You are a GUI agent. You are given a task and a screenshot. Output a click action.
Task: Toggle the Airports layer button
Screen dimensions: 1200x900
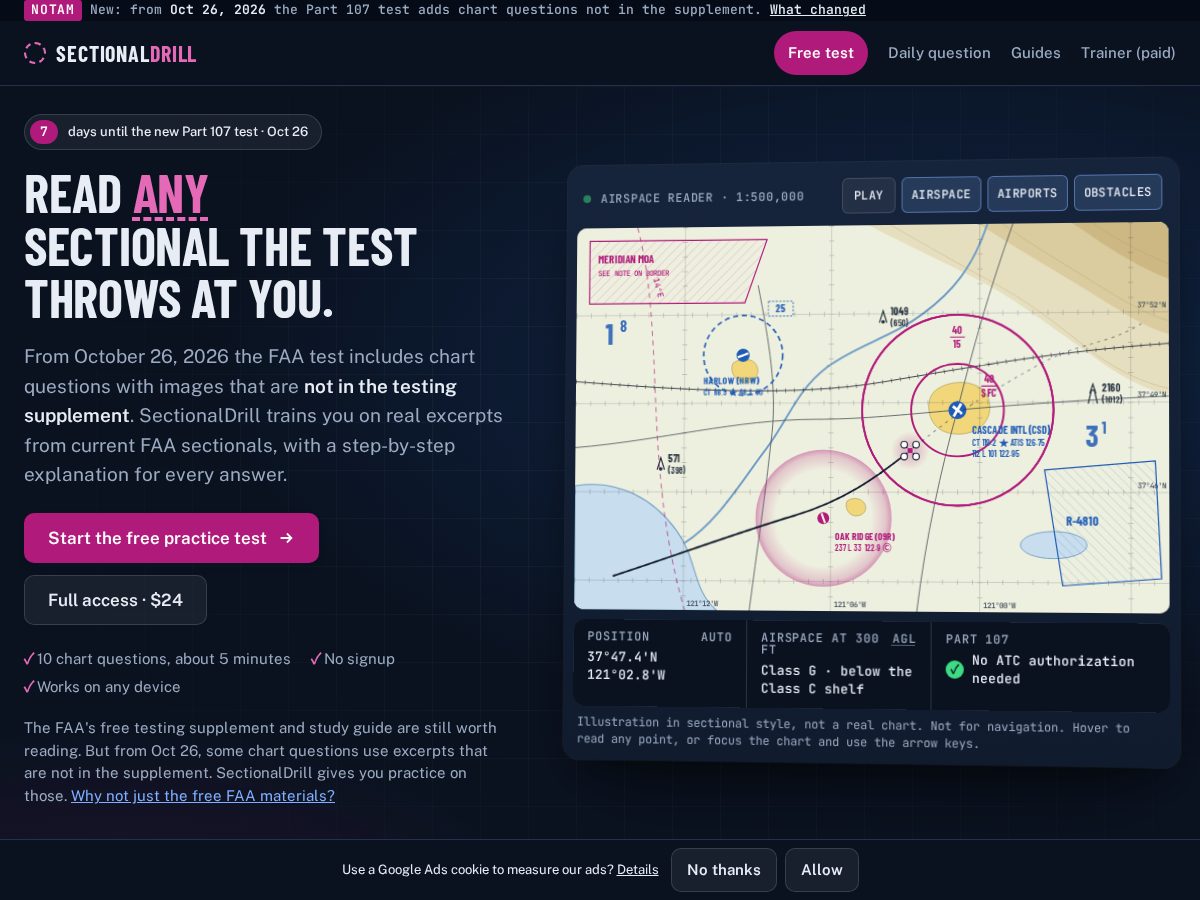1027,193
